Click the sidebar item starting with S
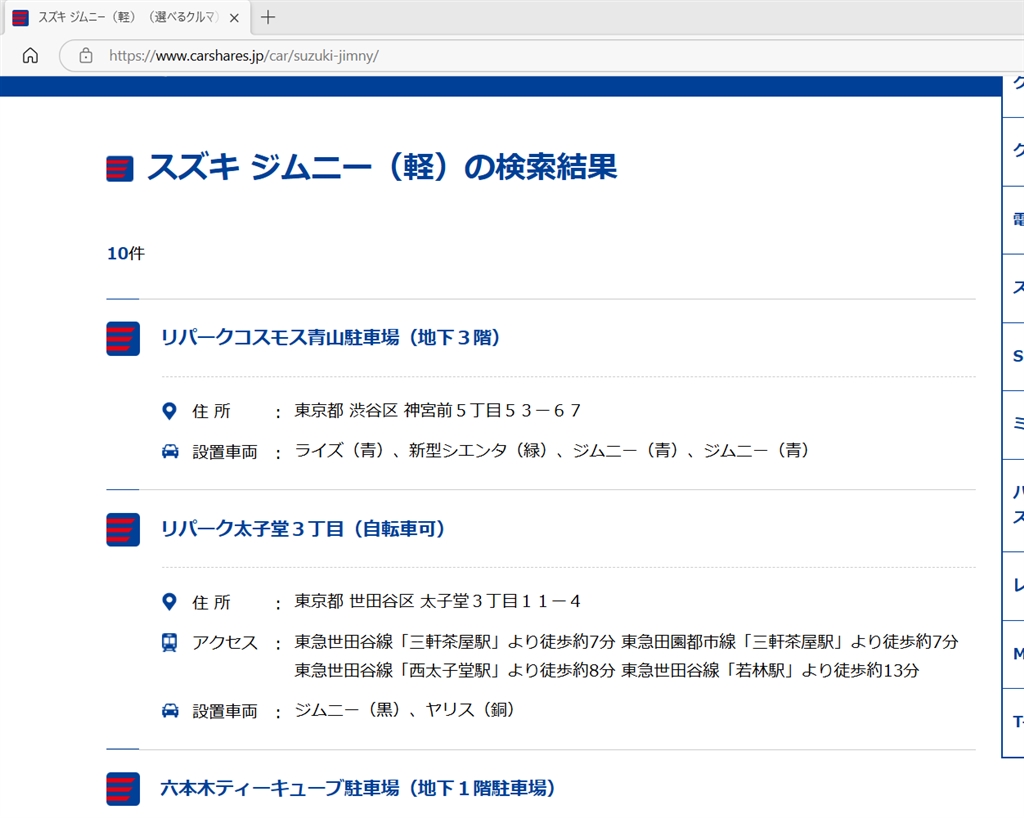 tap(1013, 356)
